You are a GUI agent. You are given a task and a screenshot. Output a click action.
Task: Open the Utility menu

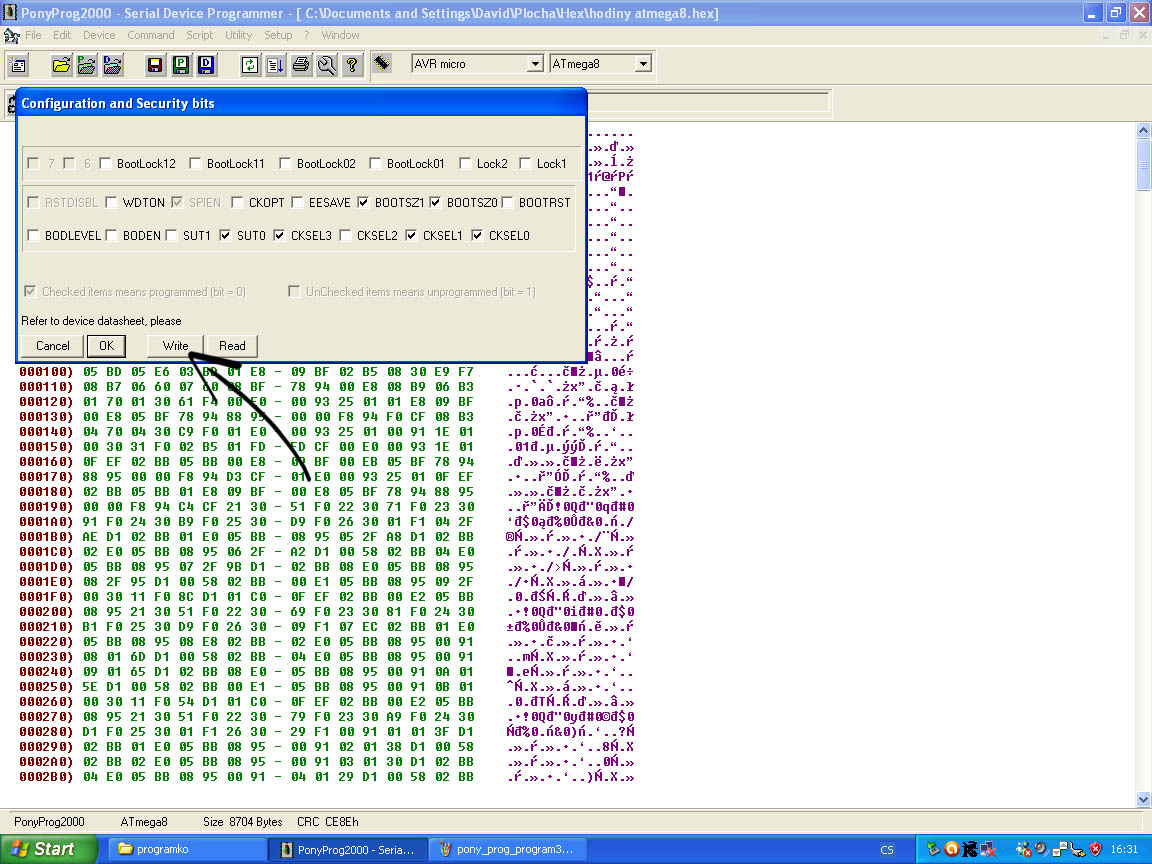coord(238,35)
